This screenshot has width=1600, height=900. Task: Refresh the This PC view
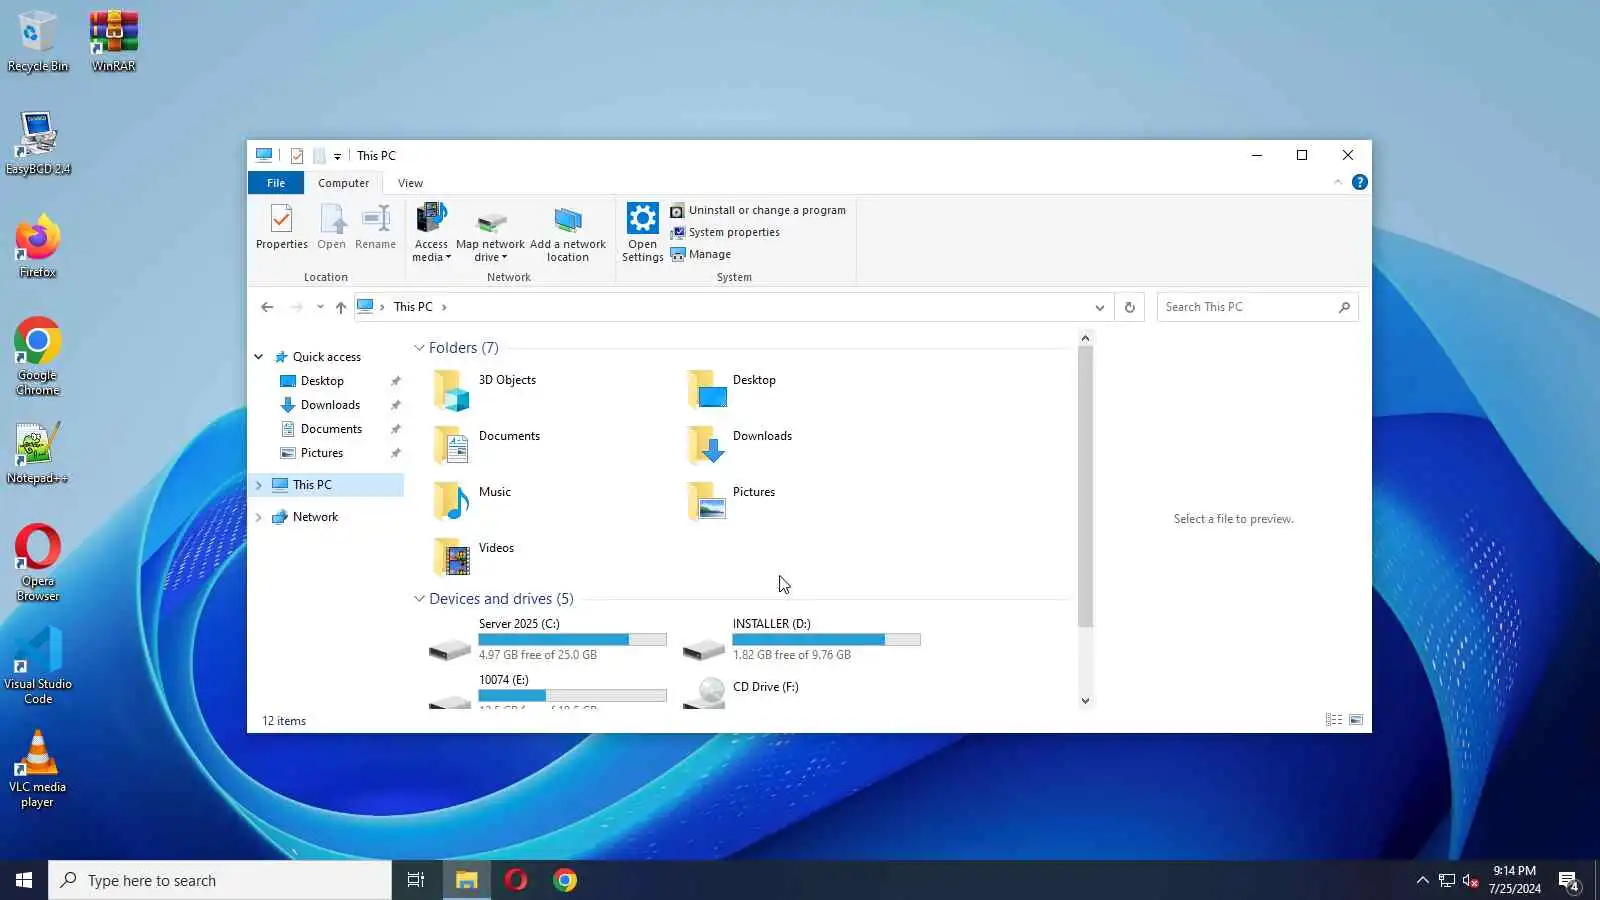pyautogui.click(x=1130, y=307)
